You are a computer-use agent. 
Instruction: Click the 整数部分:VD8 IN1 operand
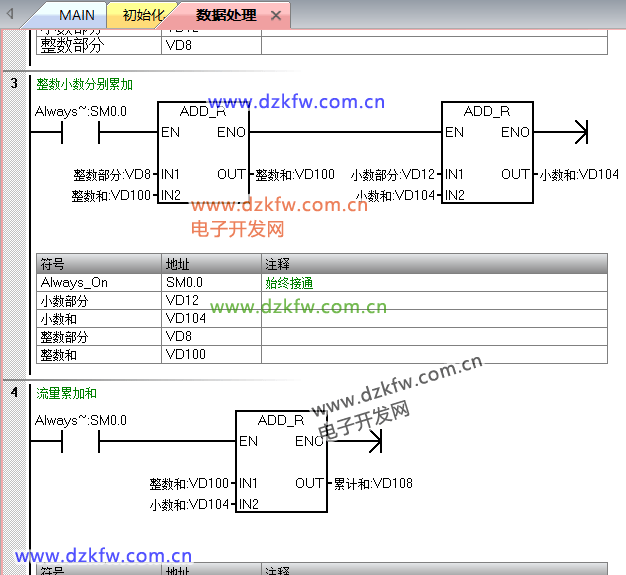coord(112,174)
